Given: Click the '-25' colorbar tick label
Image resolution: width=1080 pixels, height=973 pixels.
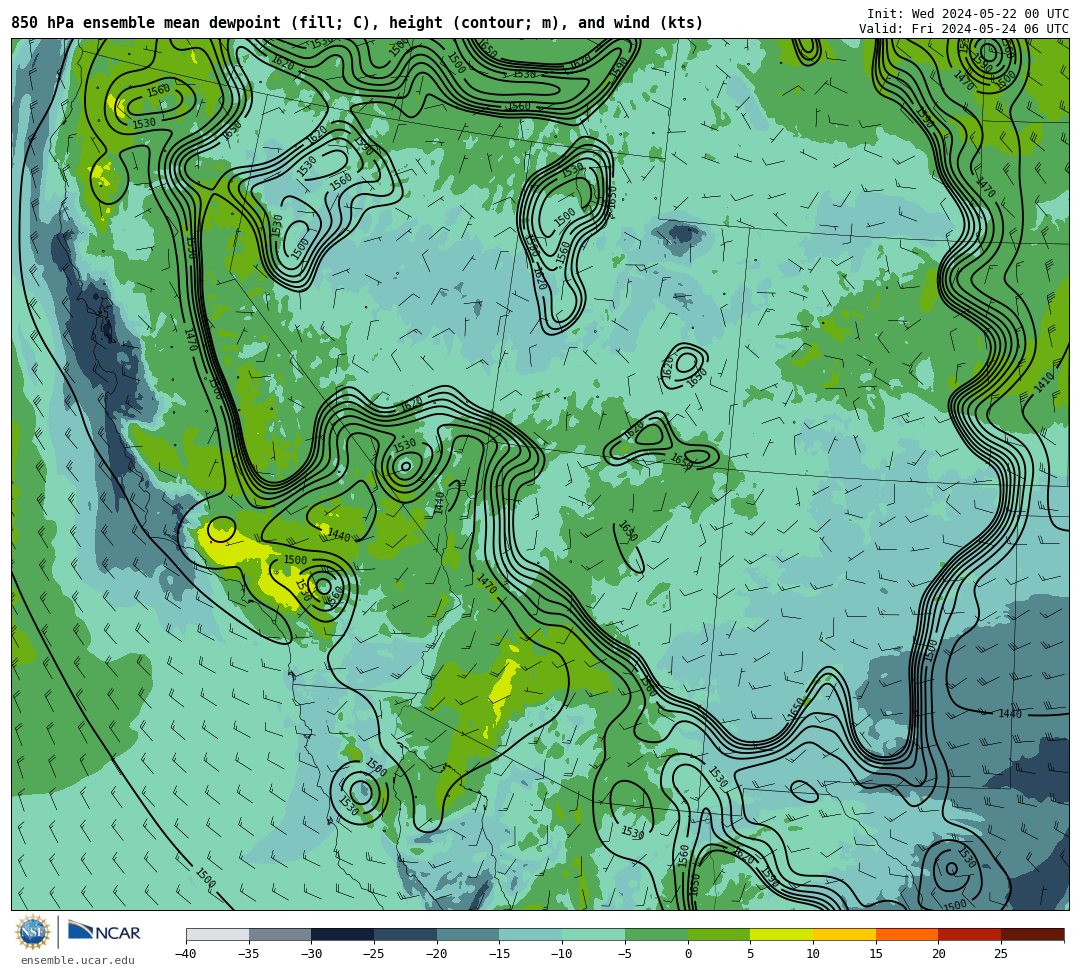Looking at the screenshot, I should (x=374, y=954).
